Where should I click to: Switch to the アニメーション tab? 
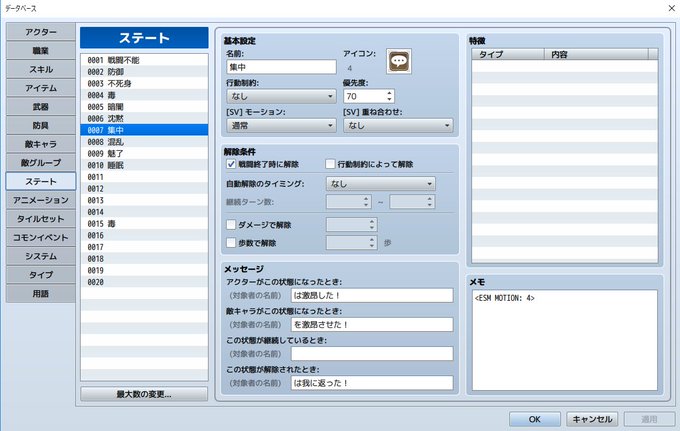click(x=41, y=200)
